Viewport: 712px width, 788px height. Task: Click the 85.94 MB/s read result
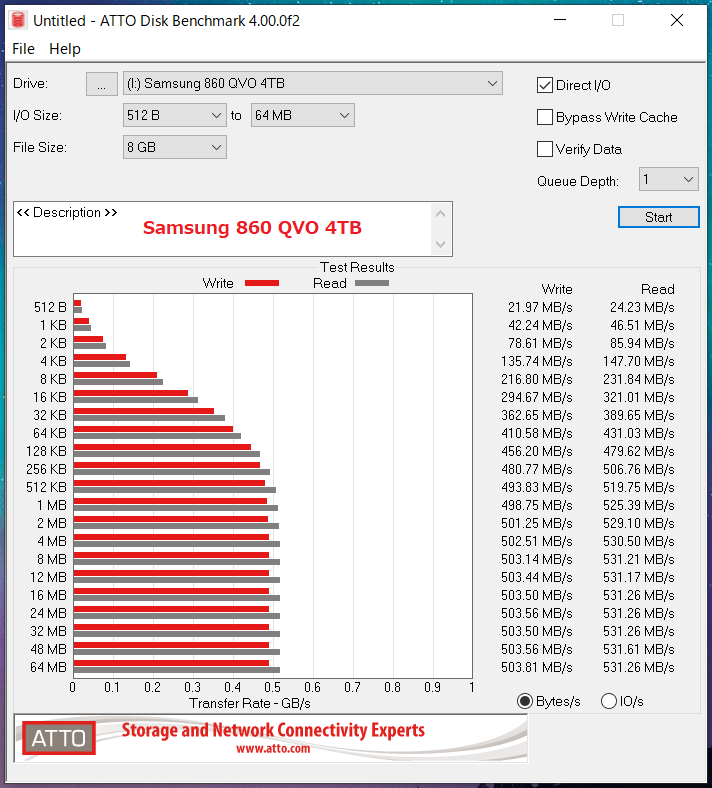coord(642,343)
